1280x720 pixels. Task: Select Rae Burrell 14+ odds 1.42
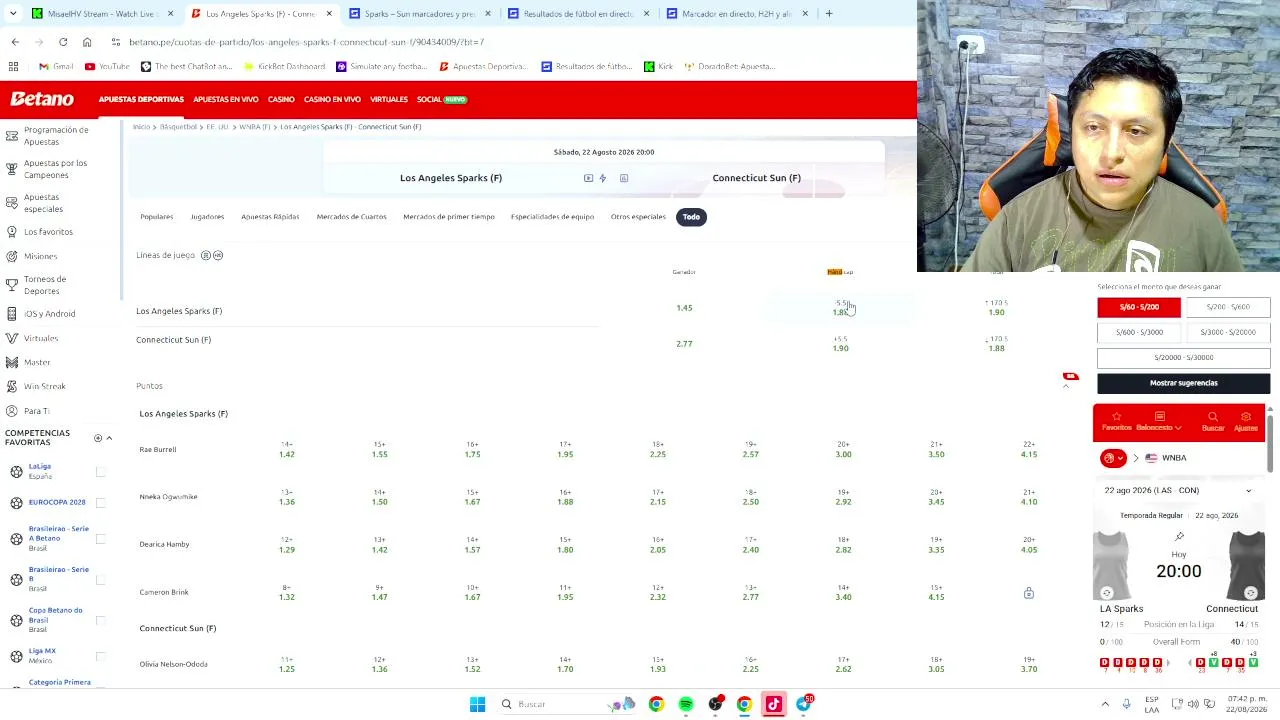point(287,450)
